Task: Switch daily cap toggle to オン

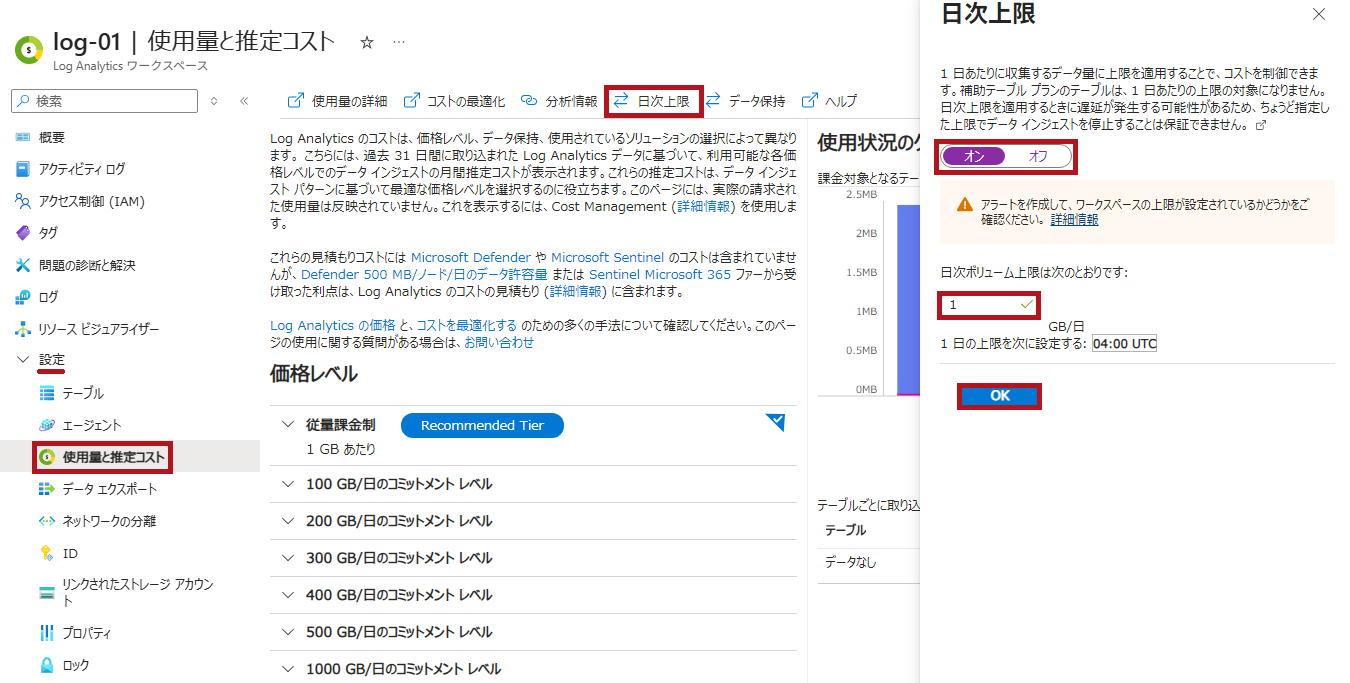Action: click(x=974, y=156)
